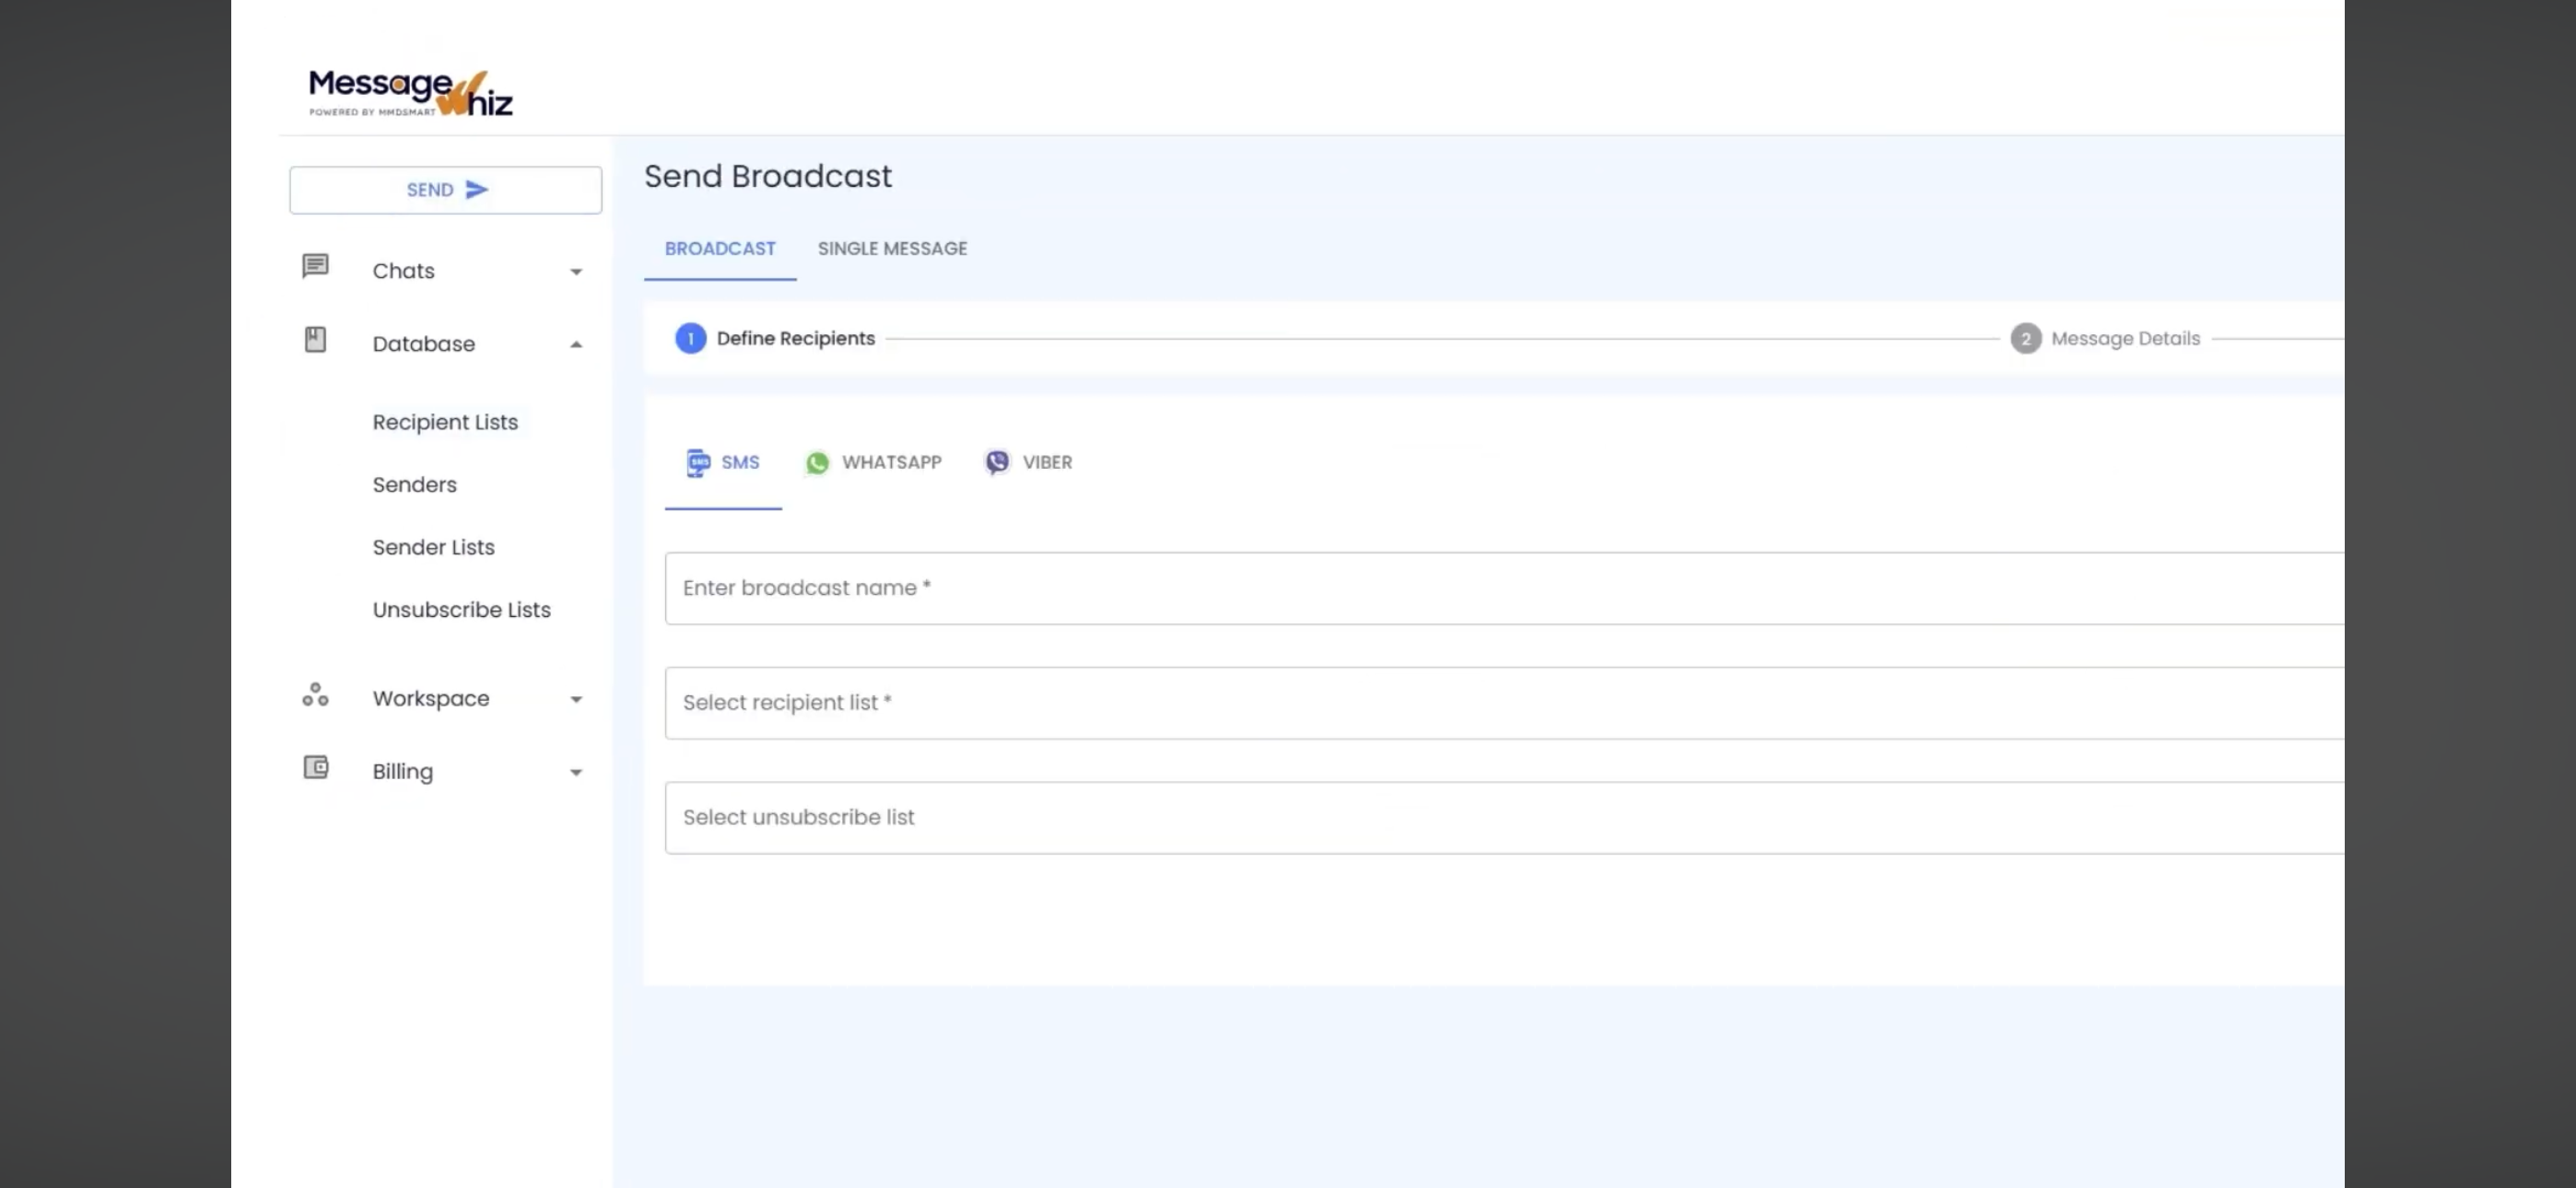Click step 2 Message Details marker
2576x1188 pixels.
click(x=2026, y=339)
